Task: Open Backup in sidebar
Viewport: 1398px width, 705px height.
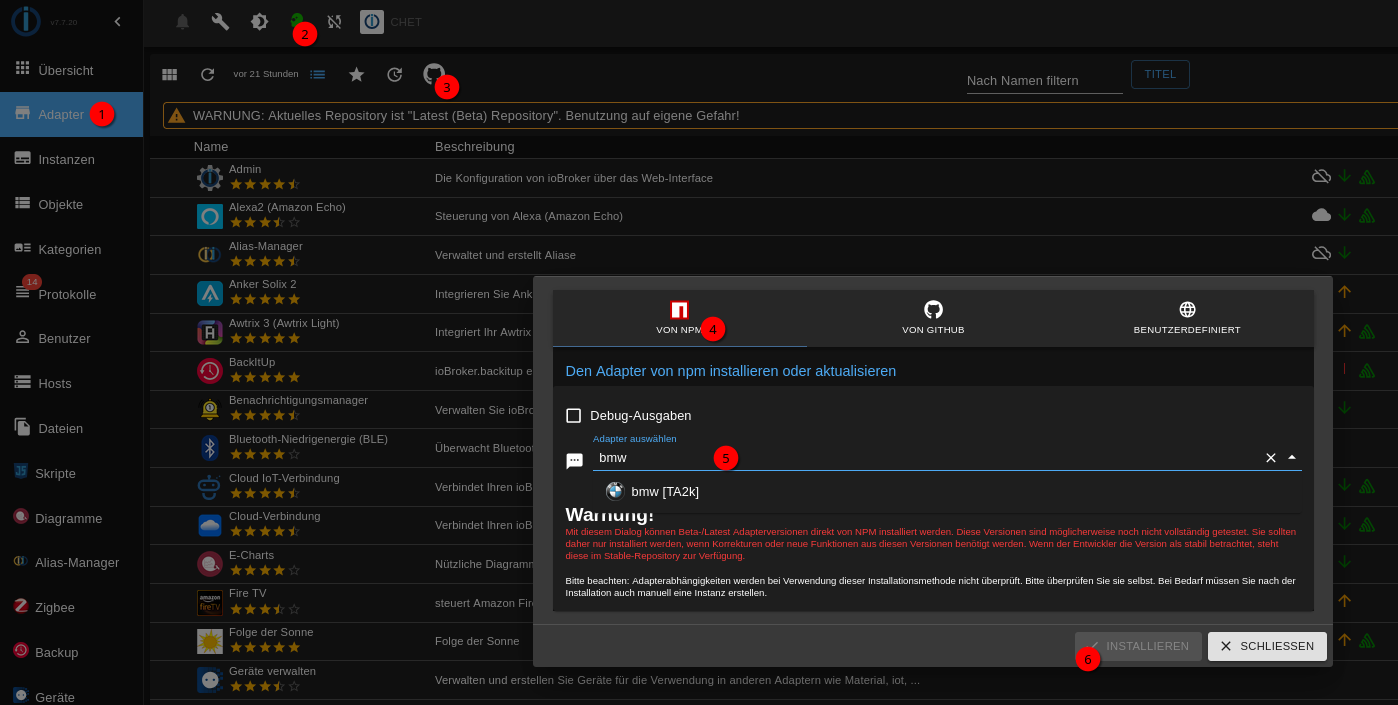Action: 71,652
